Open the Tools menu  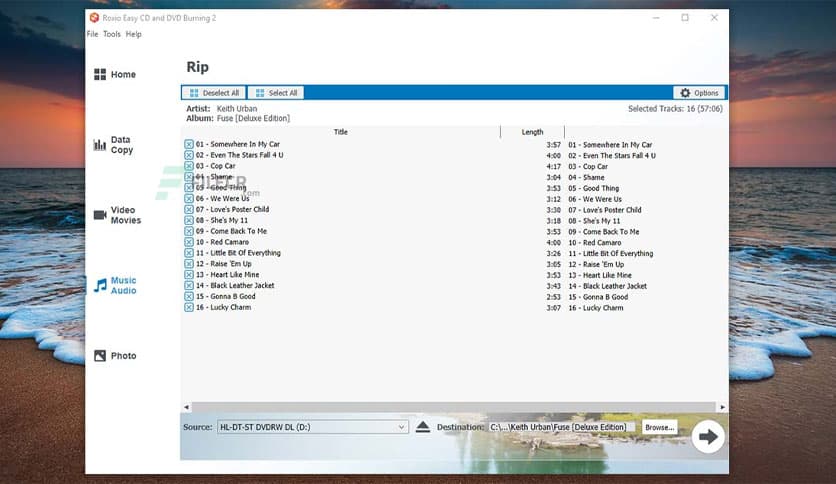(x=111, y=34)
